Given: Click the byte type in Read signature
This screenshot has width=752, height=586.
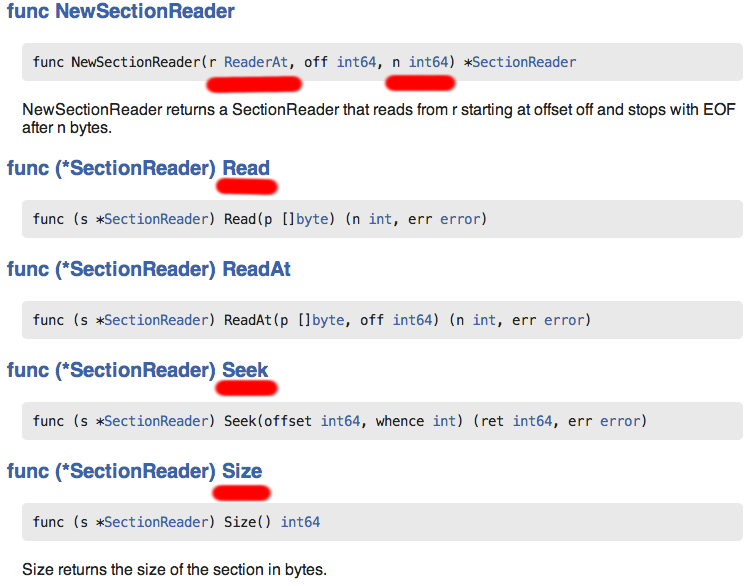Looking at the screenshot, I should point(312,218).
